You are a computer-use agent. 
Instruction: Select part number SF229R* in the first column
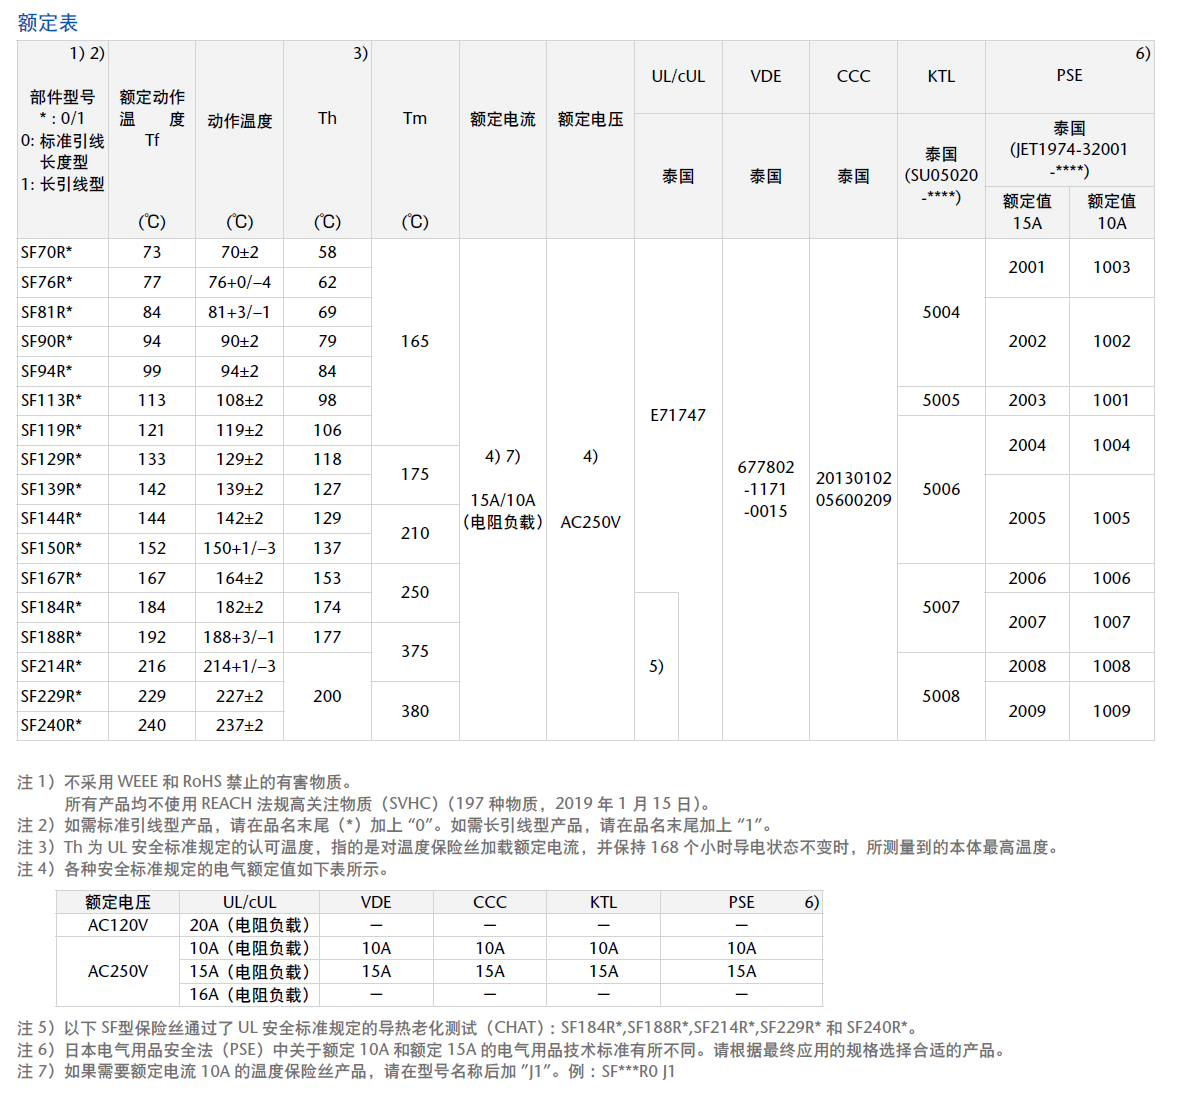[51, 696]
